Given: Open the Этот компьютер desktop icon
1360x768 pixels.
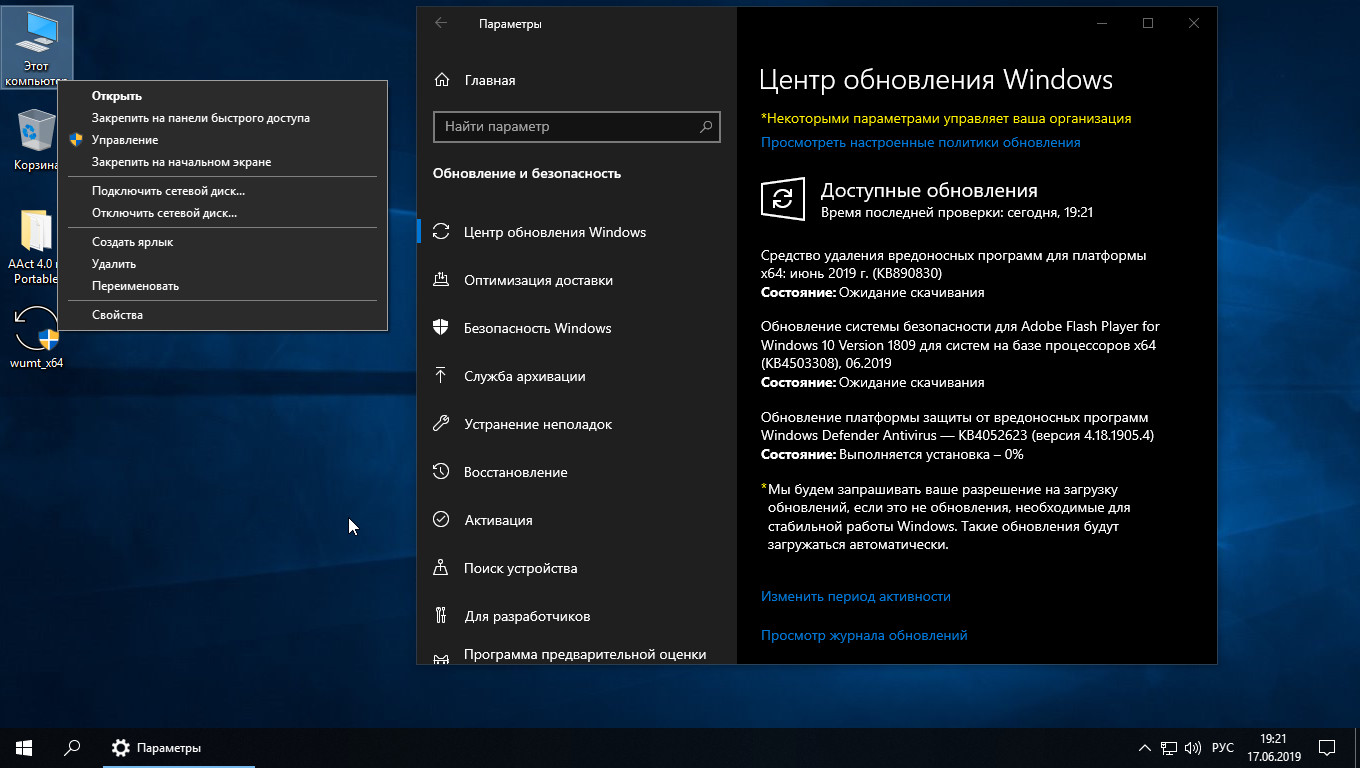Looking at the screenshot, I should 37,46.
